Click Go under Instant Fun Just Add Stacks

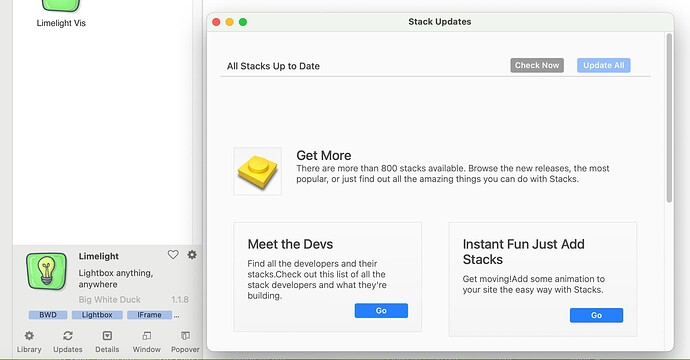(596, 315)
